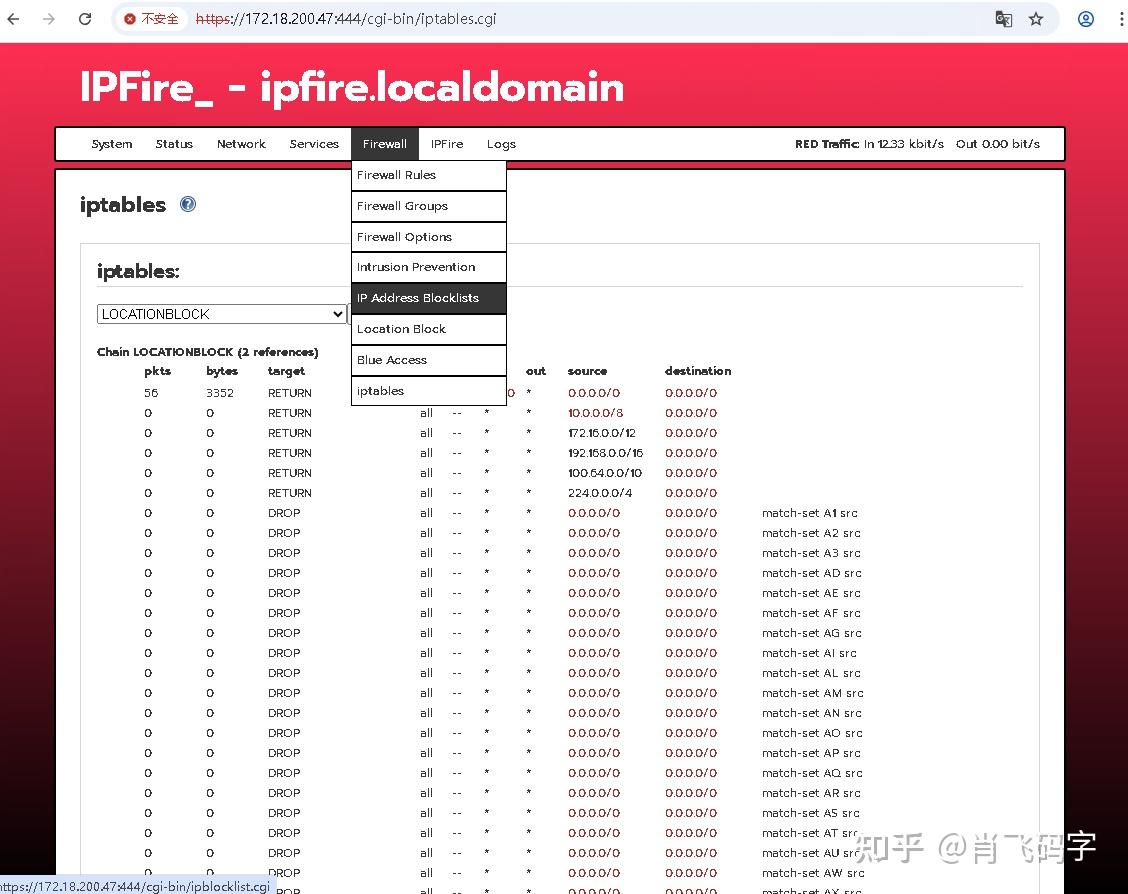Image resolution: width=1128 pixels, height=894 pixels.
Task: Open the help icon beside the iptables heading
Action: point(188,204)
